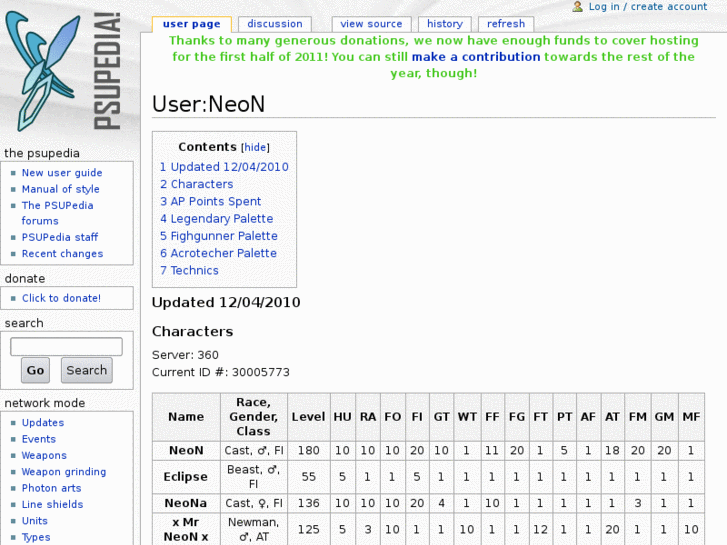Click the user icon beside Log in
This screenshot has height=545, width=727.
[577, 6]
